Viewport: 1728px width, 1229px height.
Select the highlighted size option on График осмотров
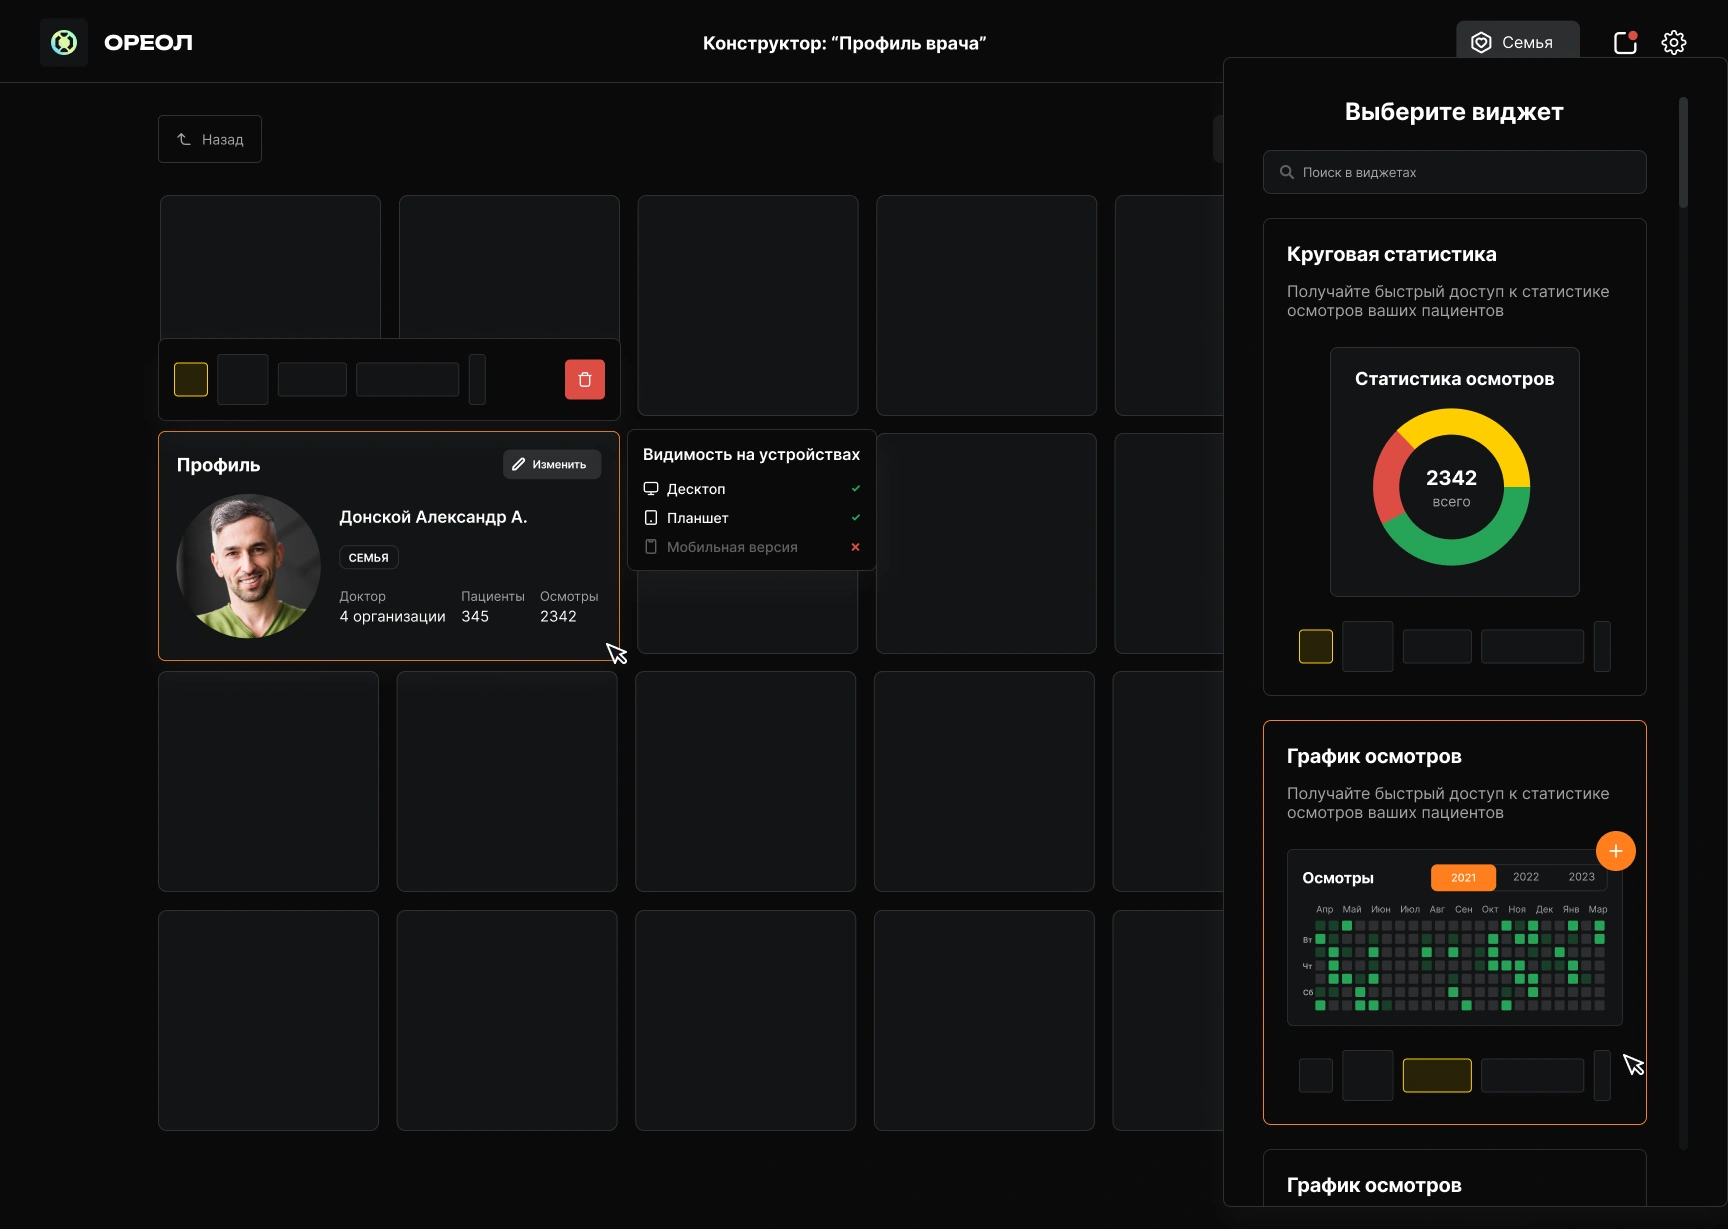tap(1437, 1075)
